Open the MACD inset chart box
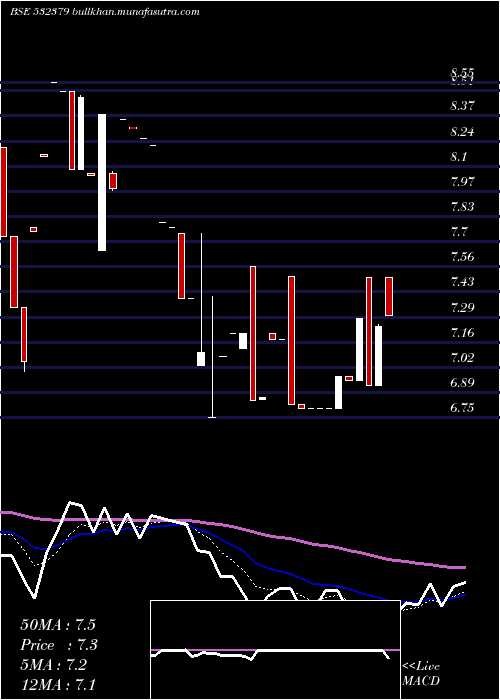 click(x=275, y=650)
